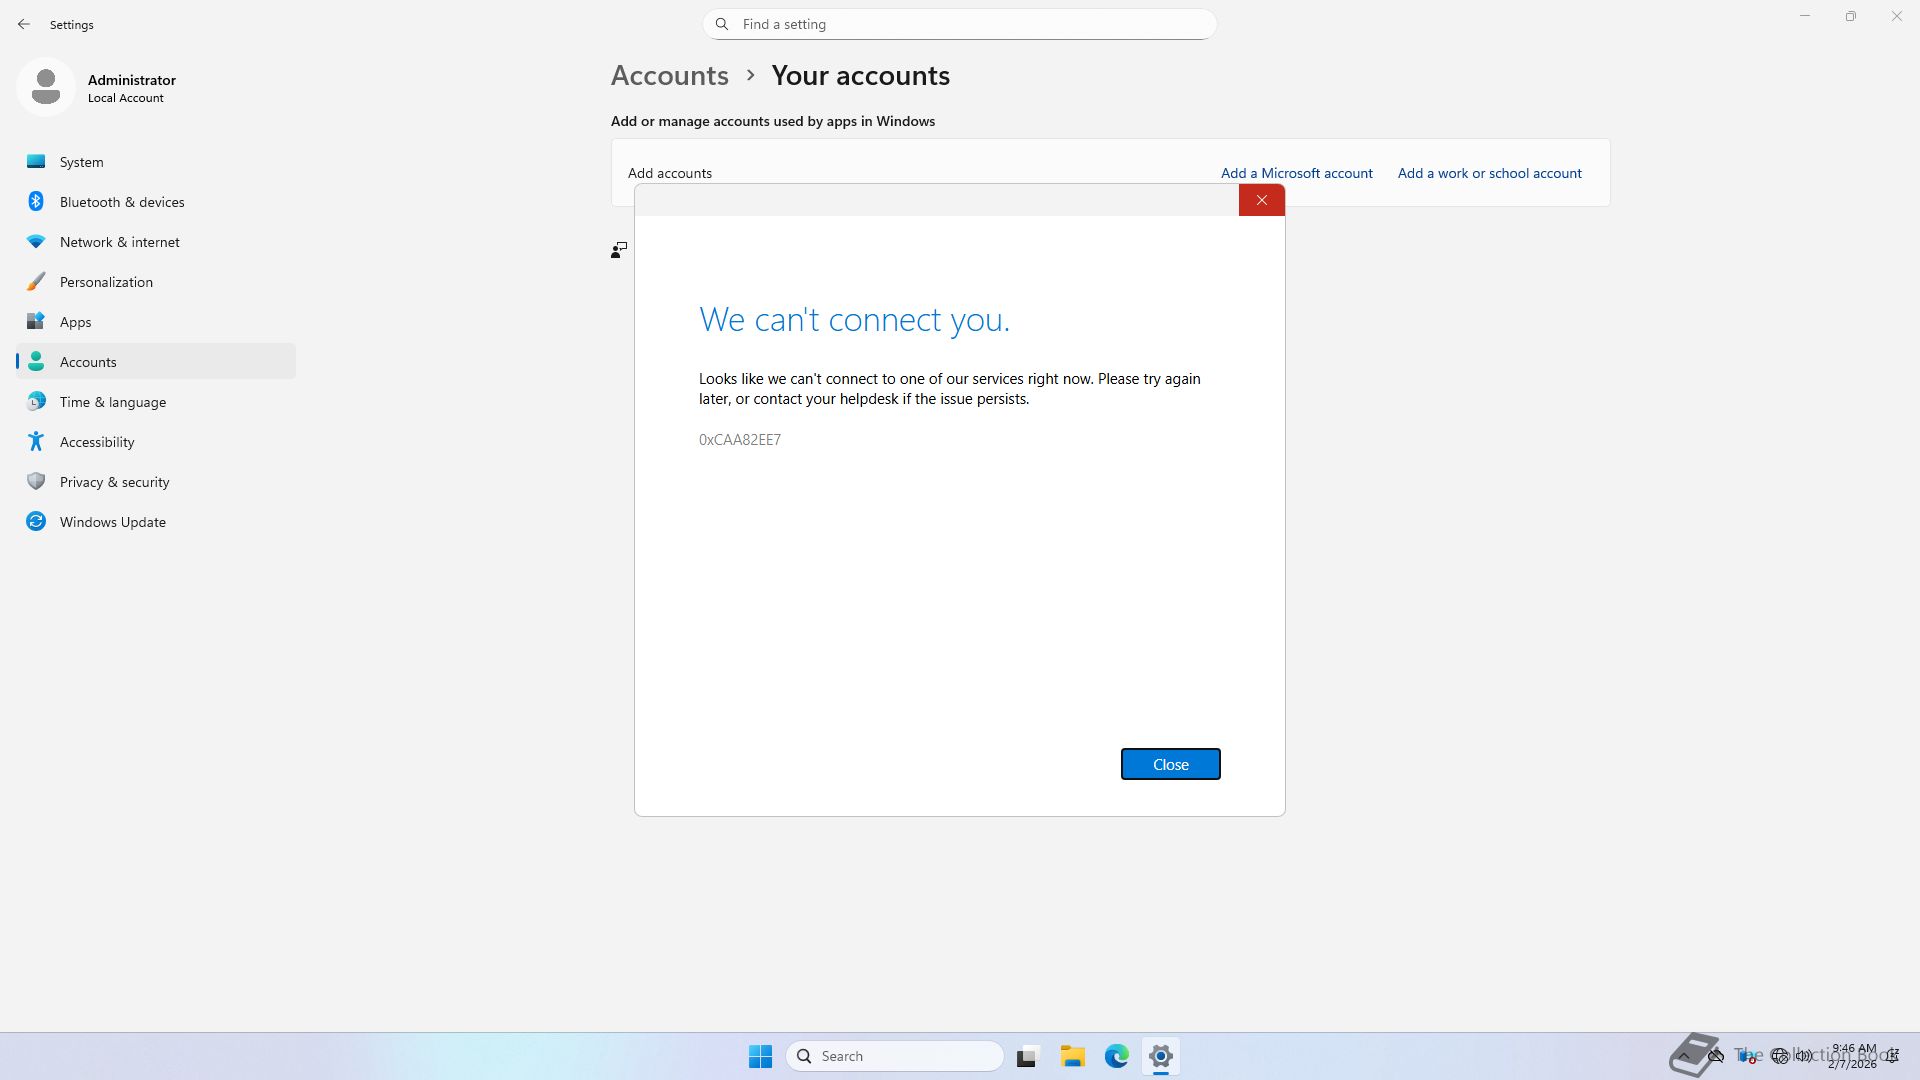The width and height of the screenshot is (1920, 1080).
Task: Click Add a work or school account
Action: click(x=1489, y=173)
